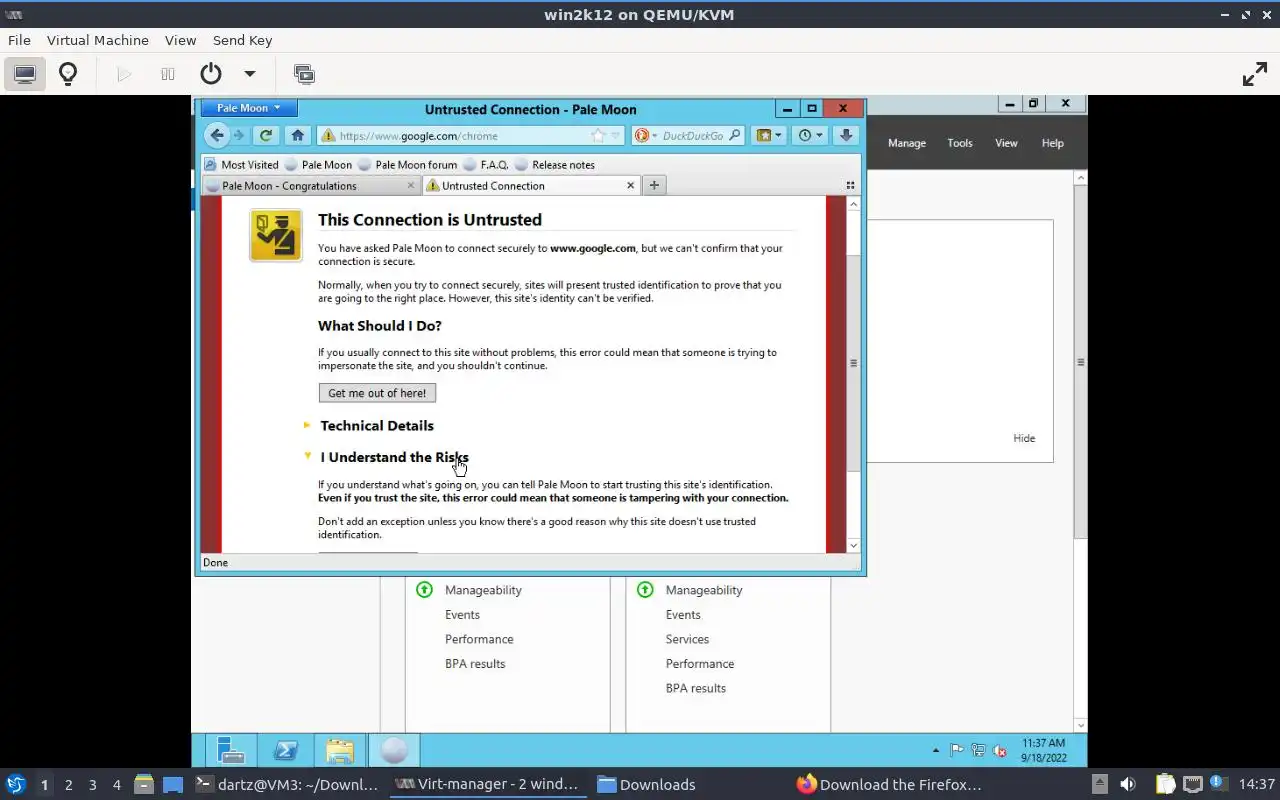Launch PowerShell from the Windows taskbar
This screenshot has width=1280, height=800.
285,750
